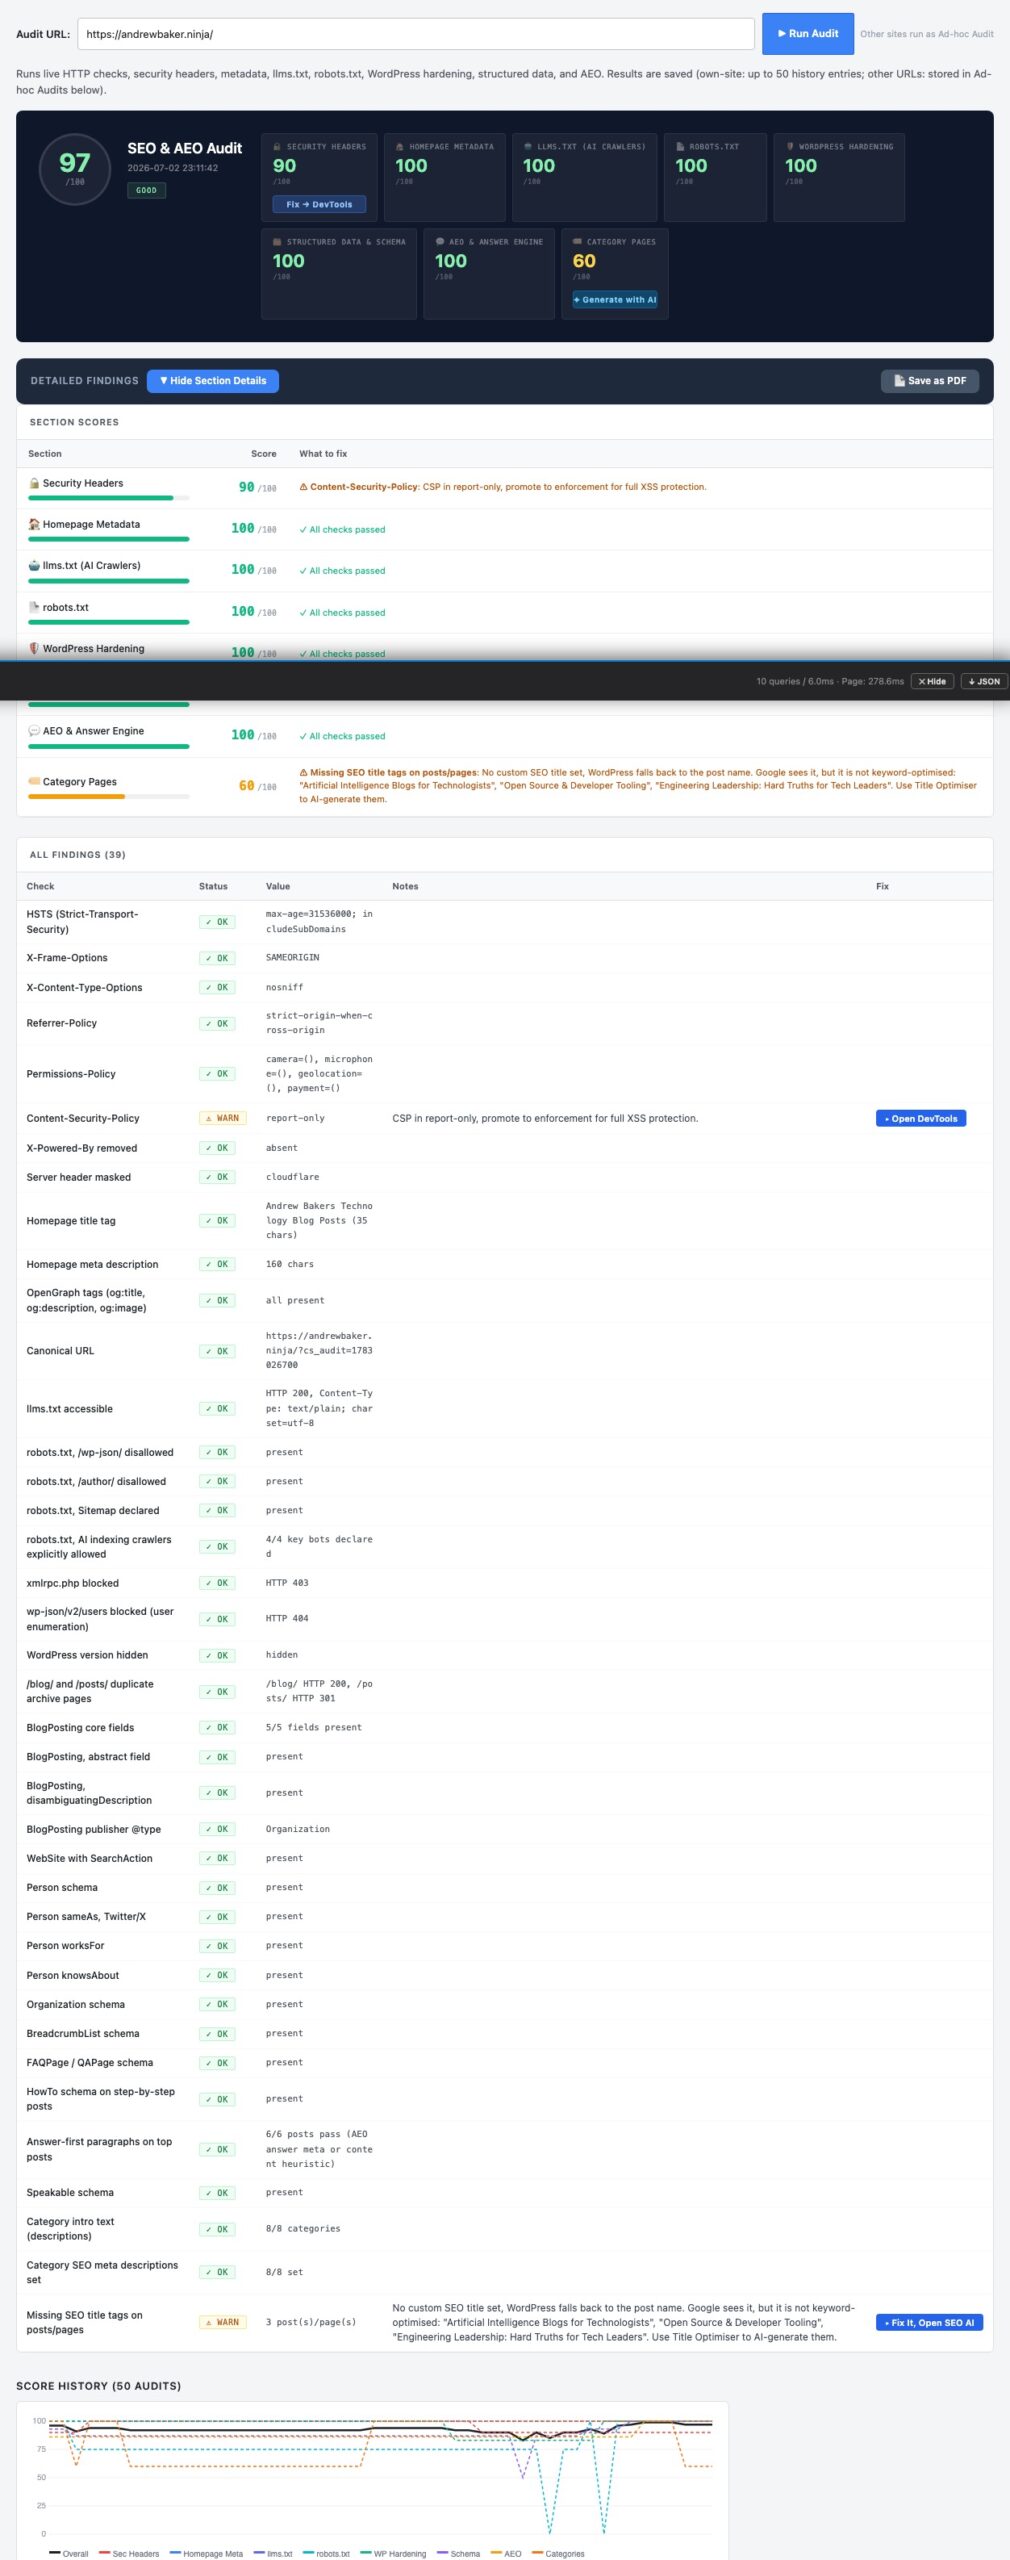Click the robot icon in LLMS.TXT card
The width and height of the screenshot is (1010, 2560).
(528, 147)
